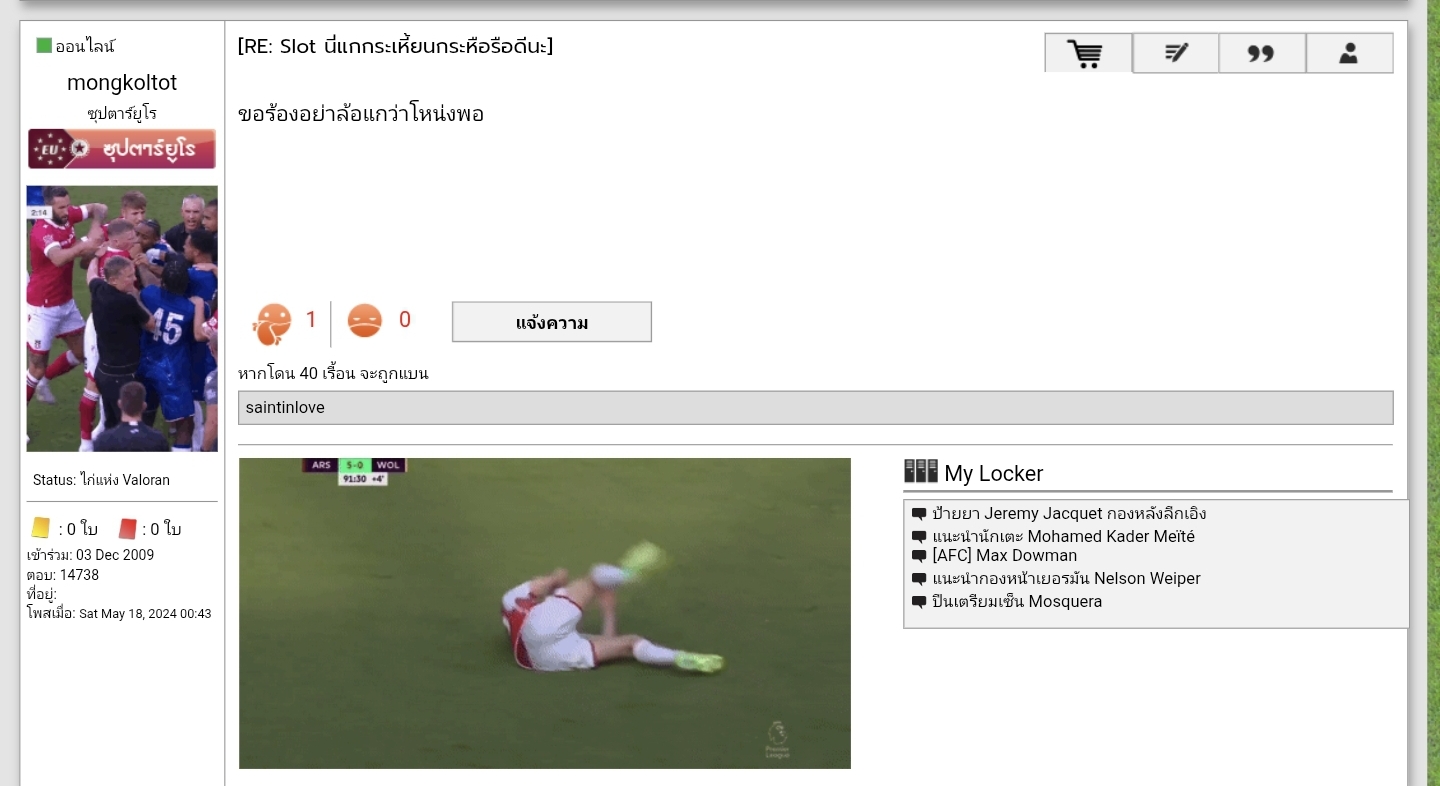Click the saintinlove liker name bar

814,408
